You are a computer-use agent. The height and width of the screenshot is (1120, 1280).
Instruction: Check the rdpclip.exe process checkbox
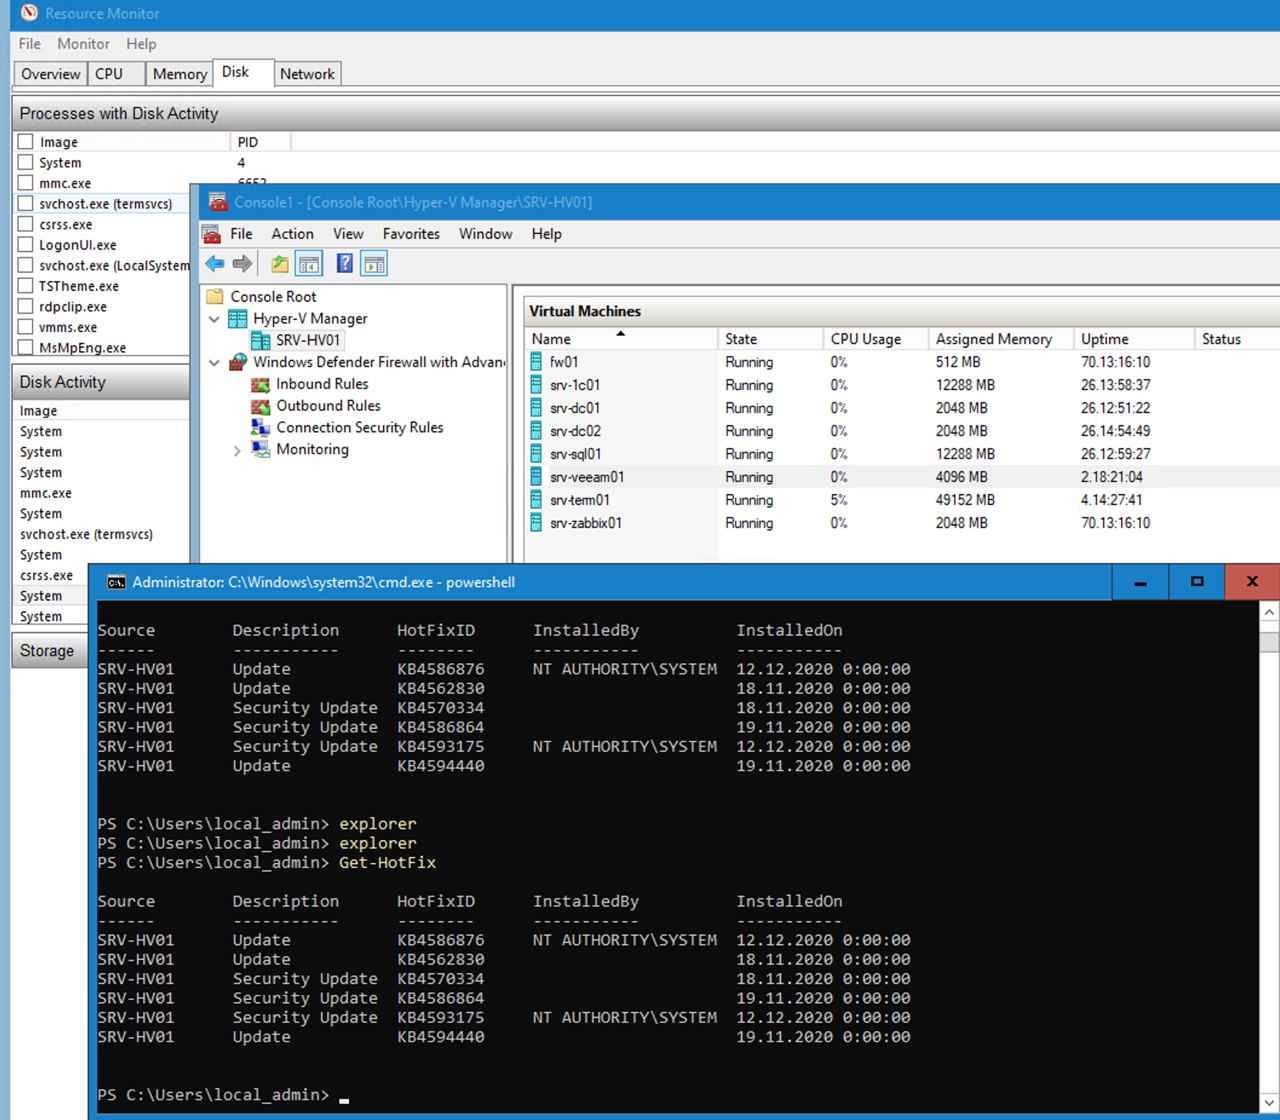26,306
